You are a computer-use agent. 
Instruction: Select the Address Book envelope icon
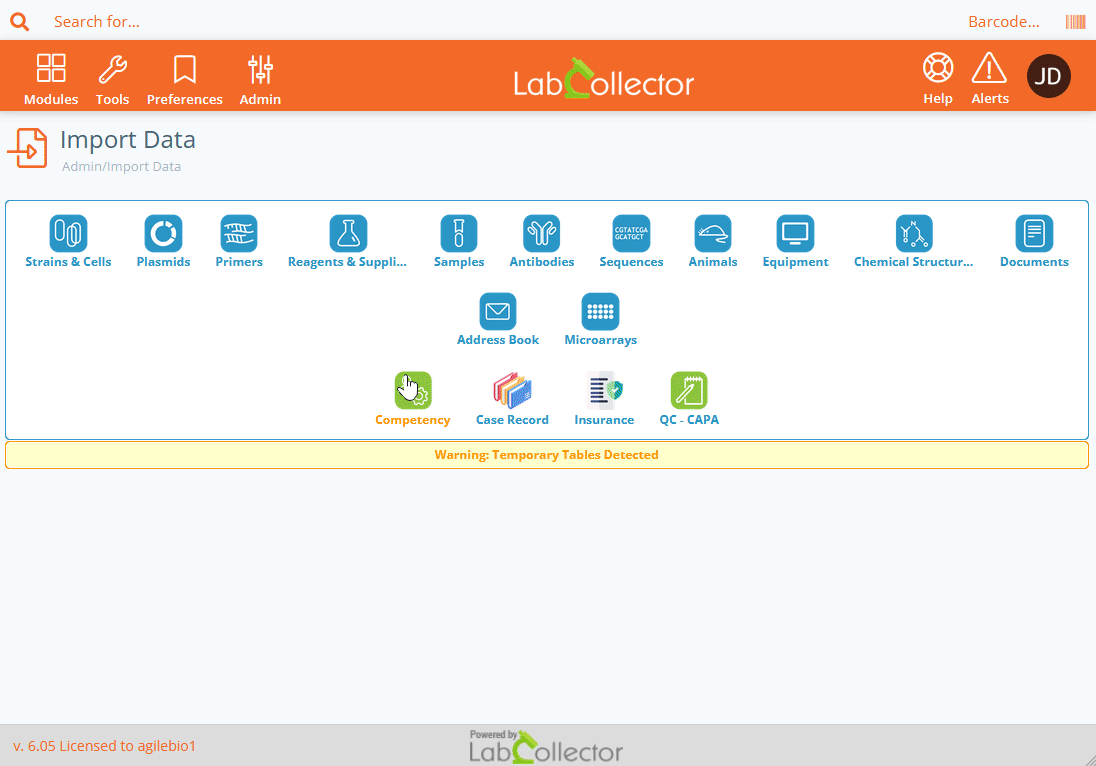498,311
